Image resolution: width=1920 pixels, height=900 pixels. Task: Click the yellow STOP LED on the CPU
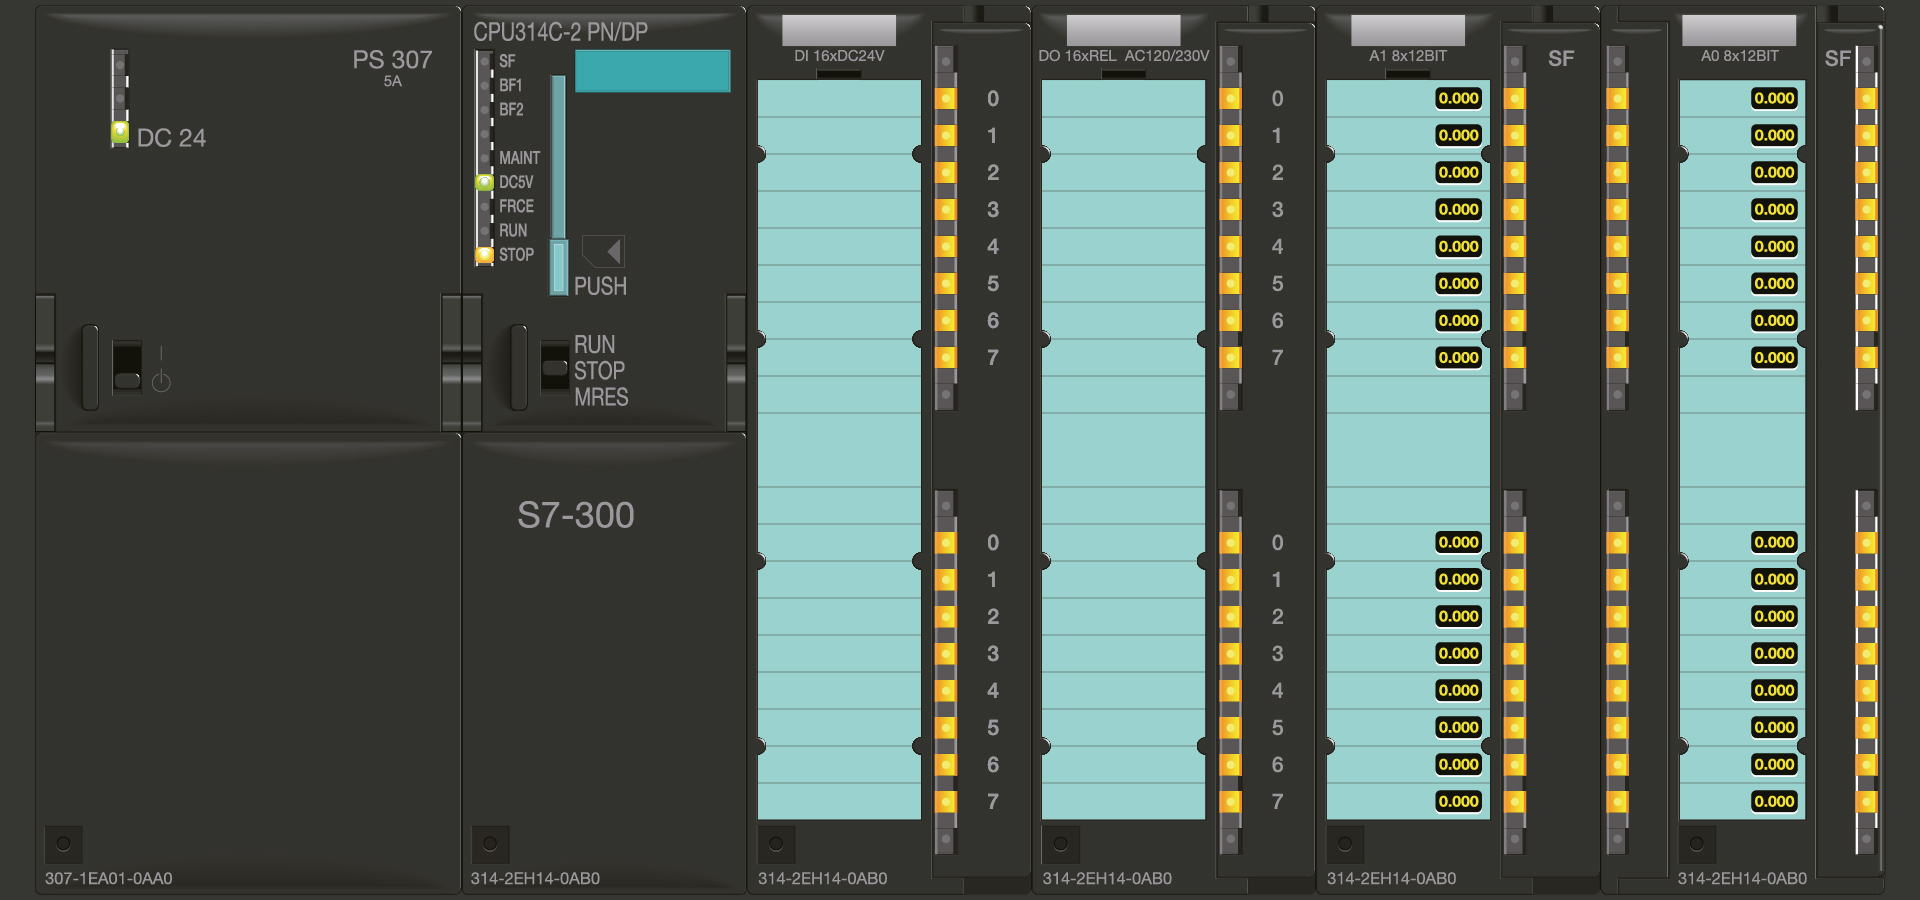tap(485, 254)
